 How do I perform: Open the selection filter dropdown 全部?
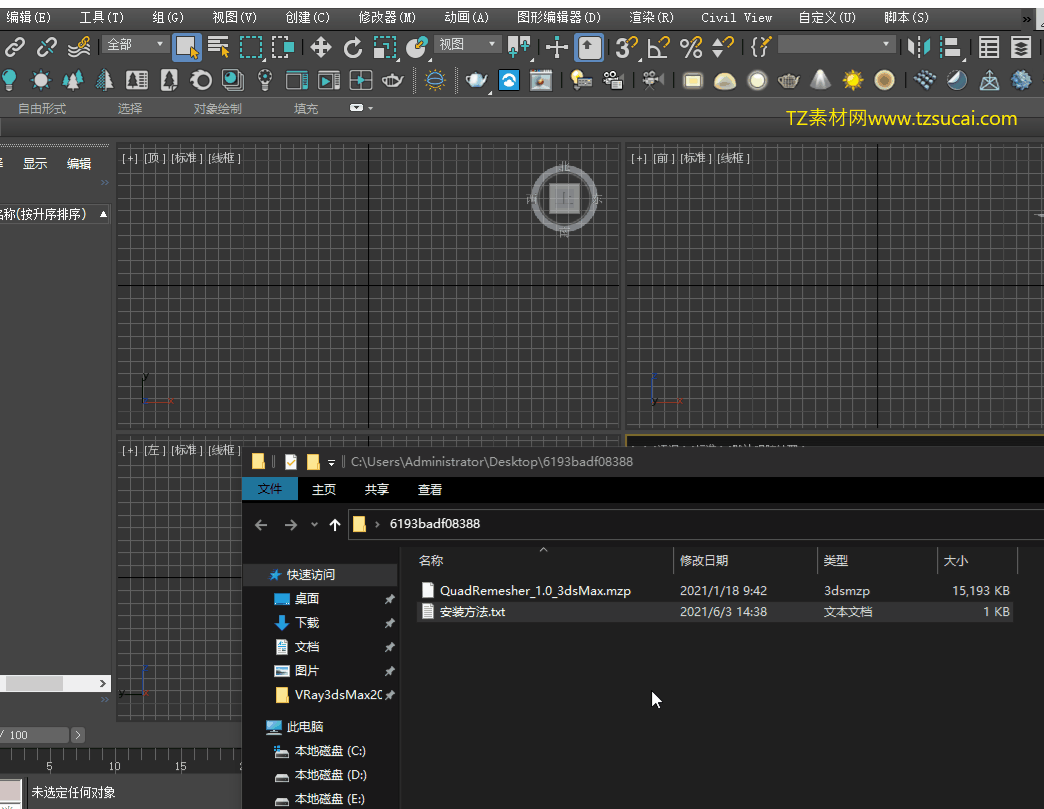click(x=135, y=45)
